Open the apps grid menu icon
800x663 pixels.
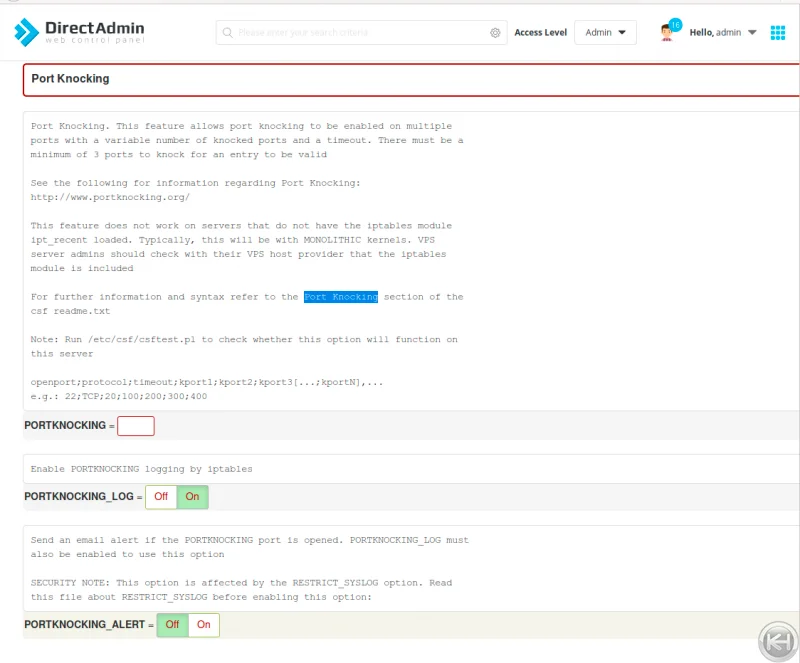tap(778, 33)
